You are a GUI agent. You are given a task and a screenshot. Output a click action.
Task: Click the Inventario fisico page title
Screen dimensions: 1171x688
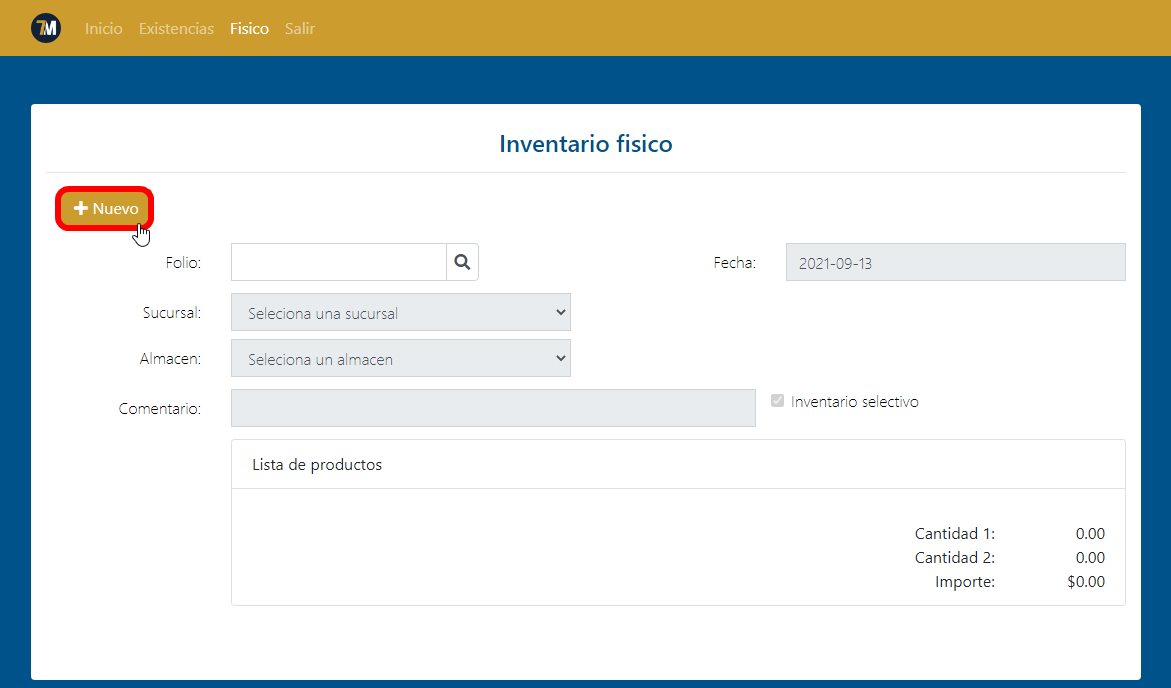[585, 144]
